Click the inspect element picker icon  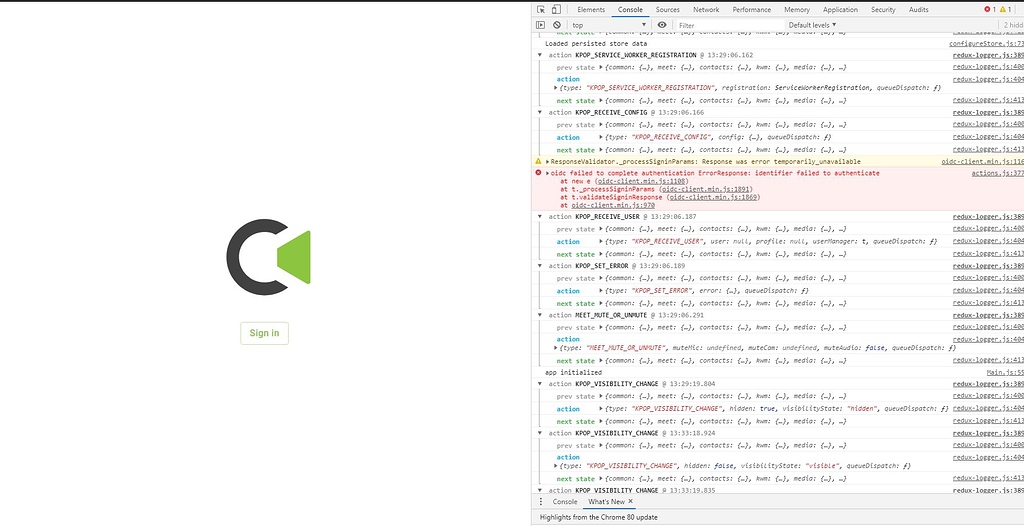[x=541, y=9]
